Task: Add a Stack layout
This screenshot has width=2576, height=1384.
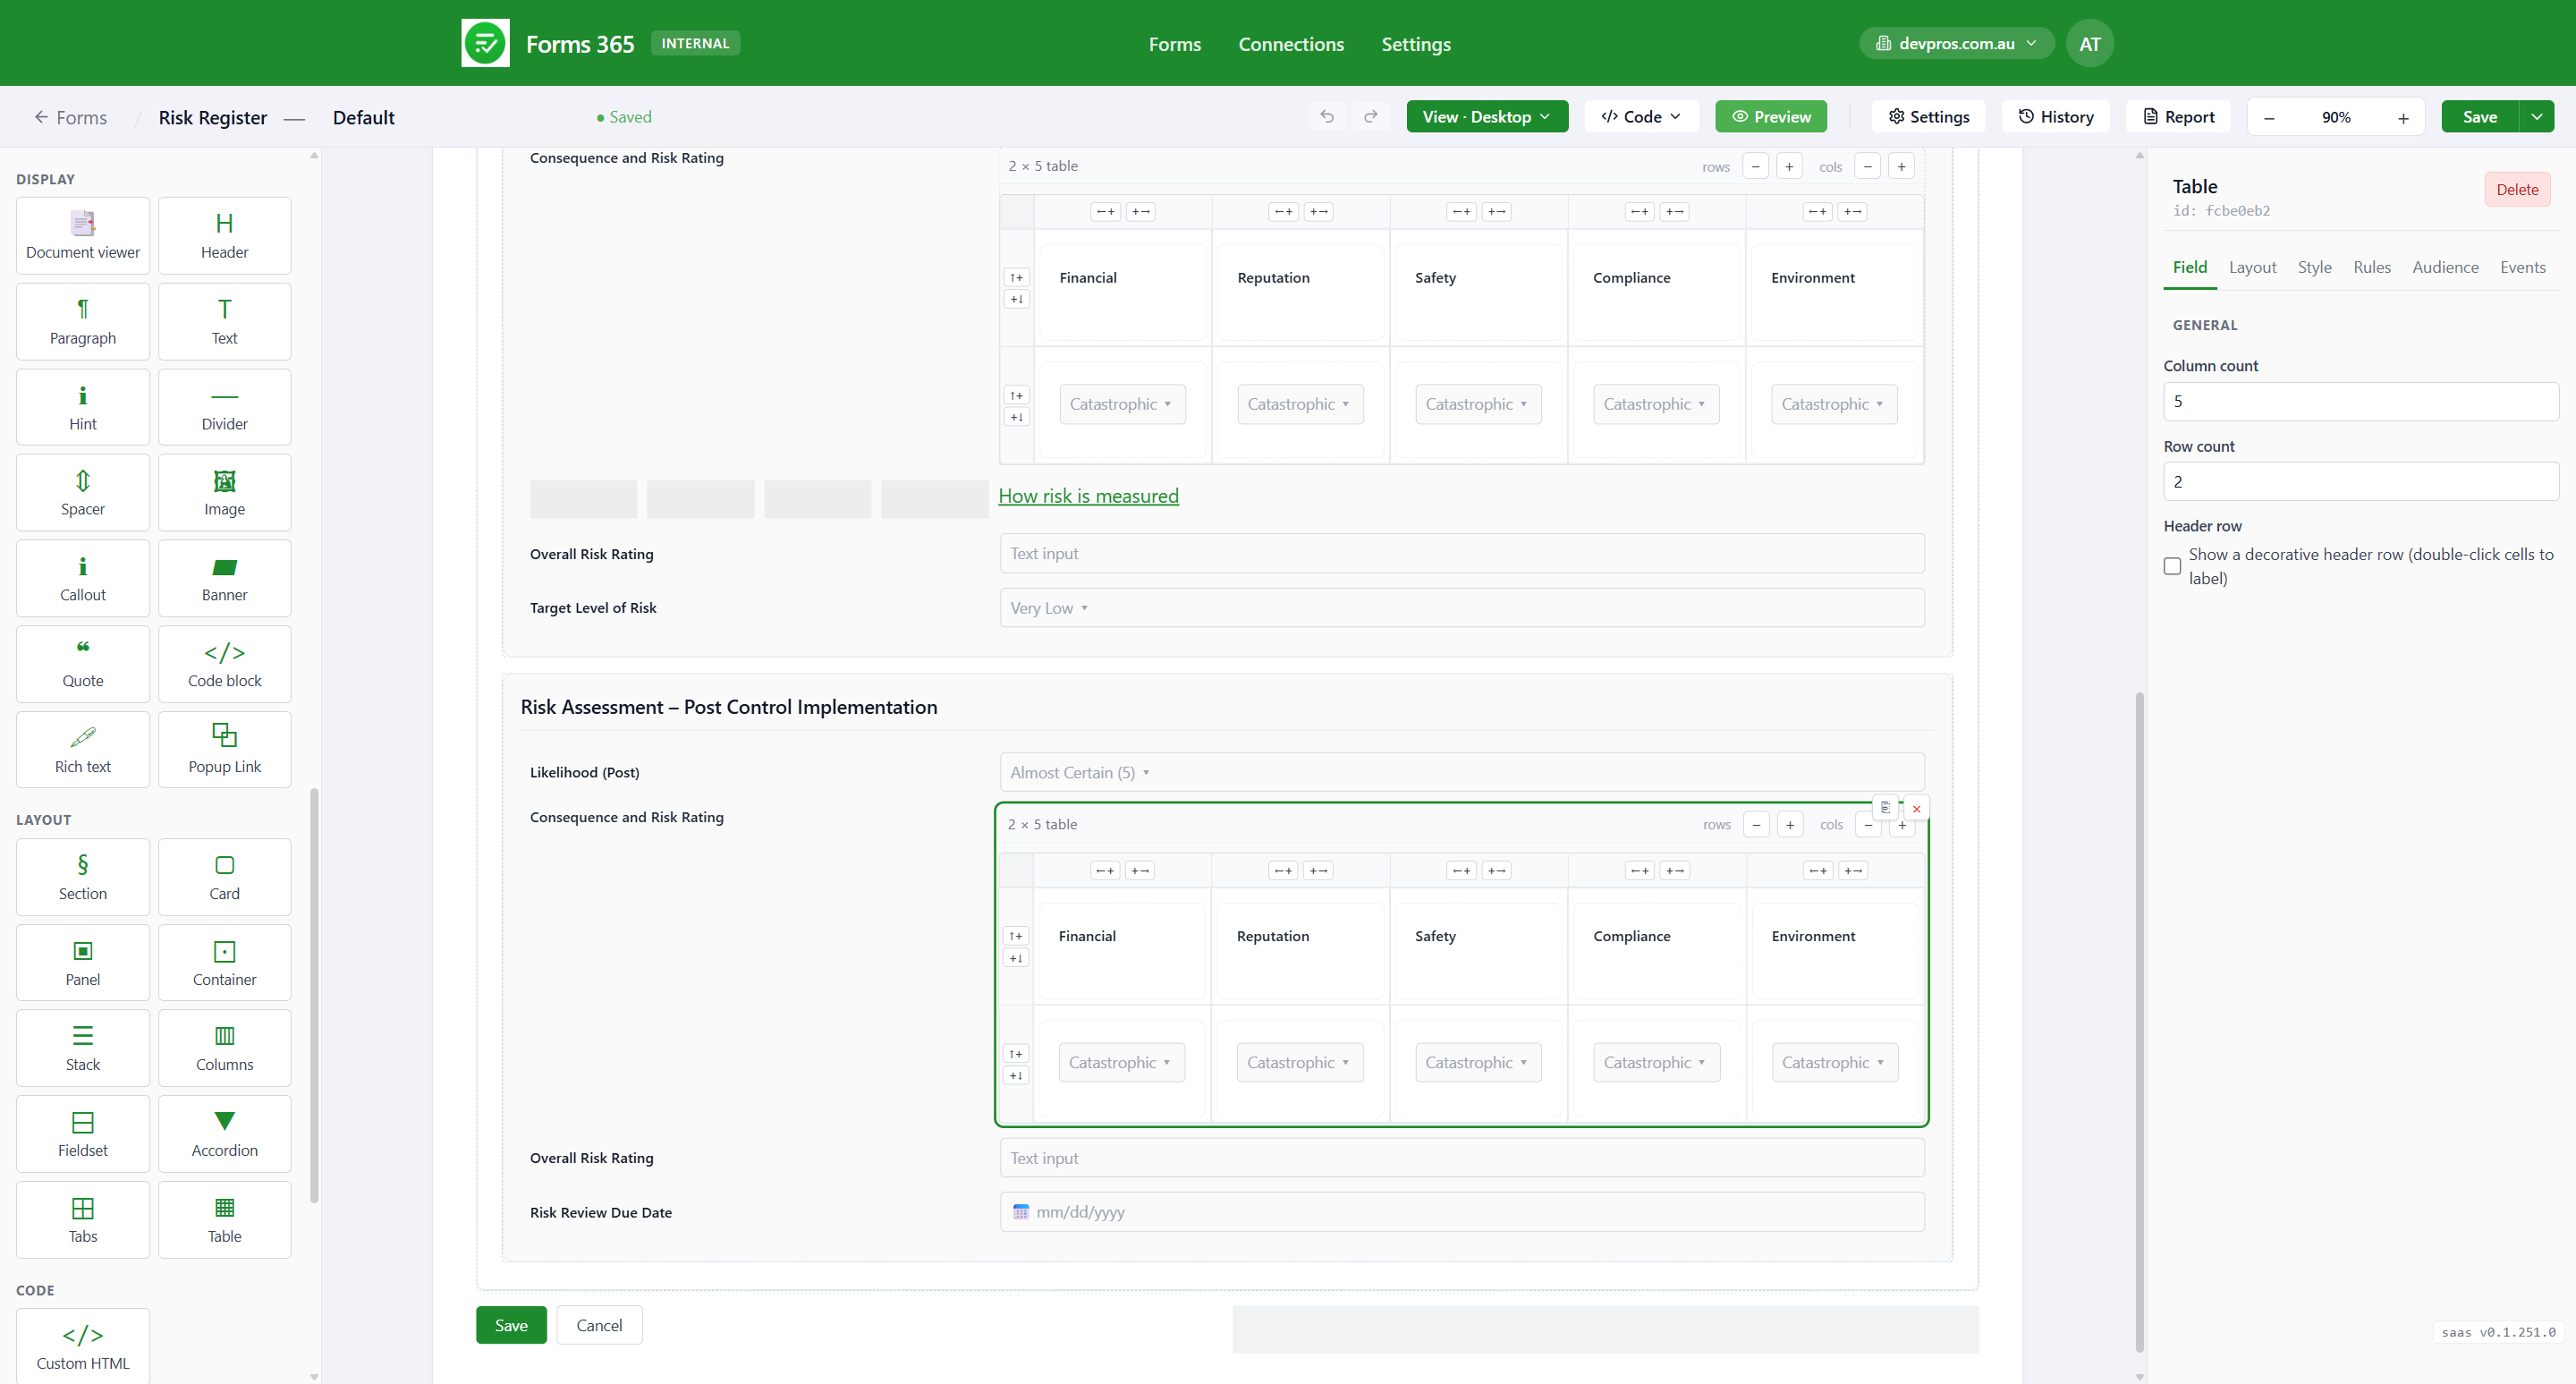Action: pyautogui.click(x=83, y=1048)
